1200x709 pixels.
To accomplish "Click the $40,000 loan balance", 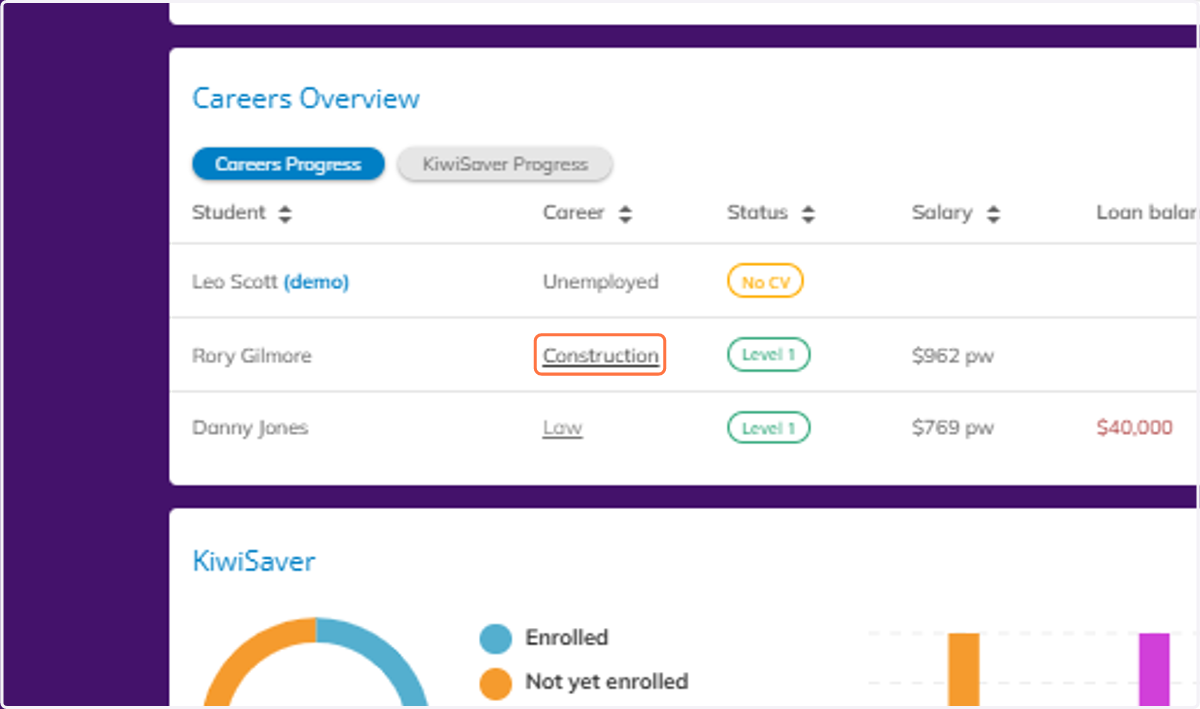I will click(1134, 428).
